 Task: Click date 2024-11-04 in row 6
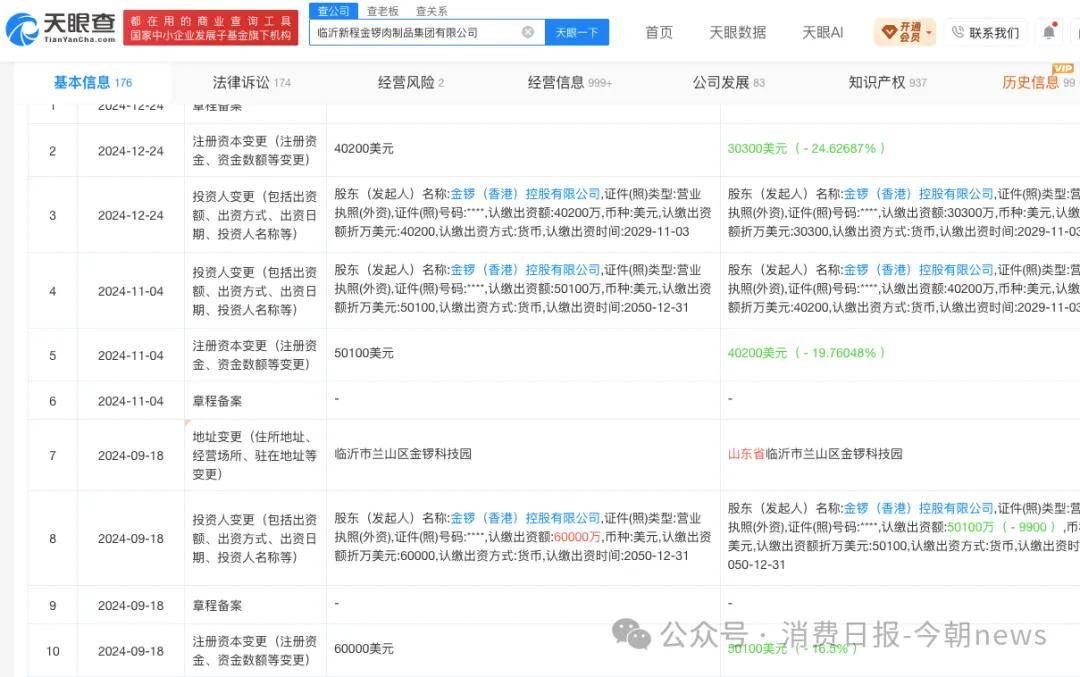pyautogui.click(x=131, y=401)
